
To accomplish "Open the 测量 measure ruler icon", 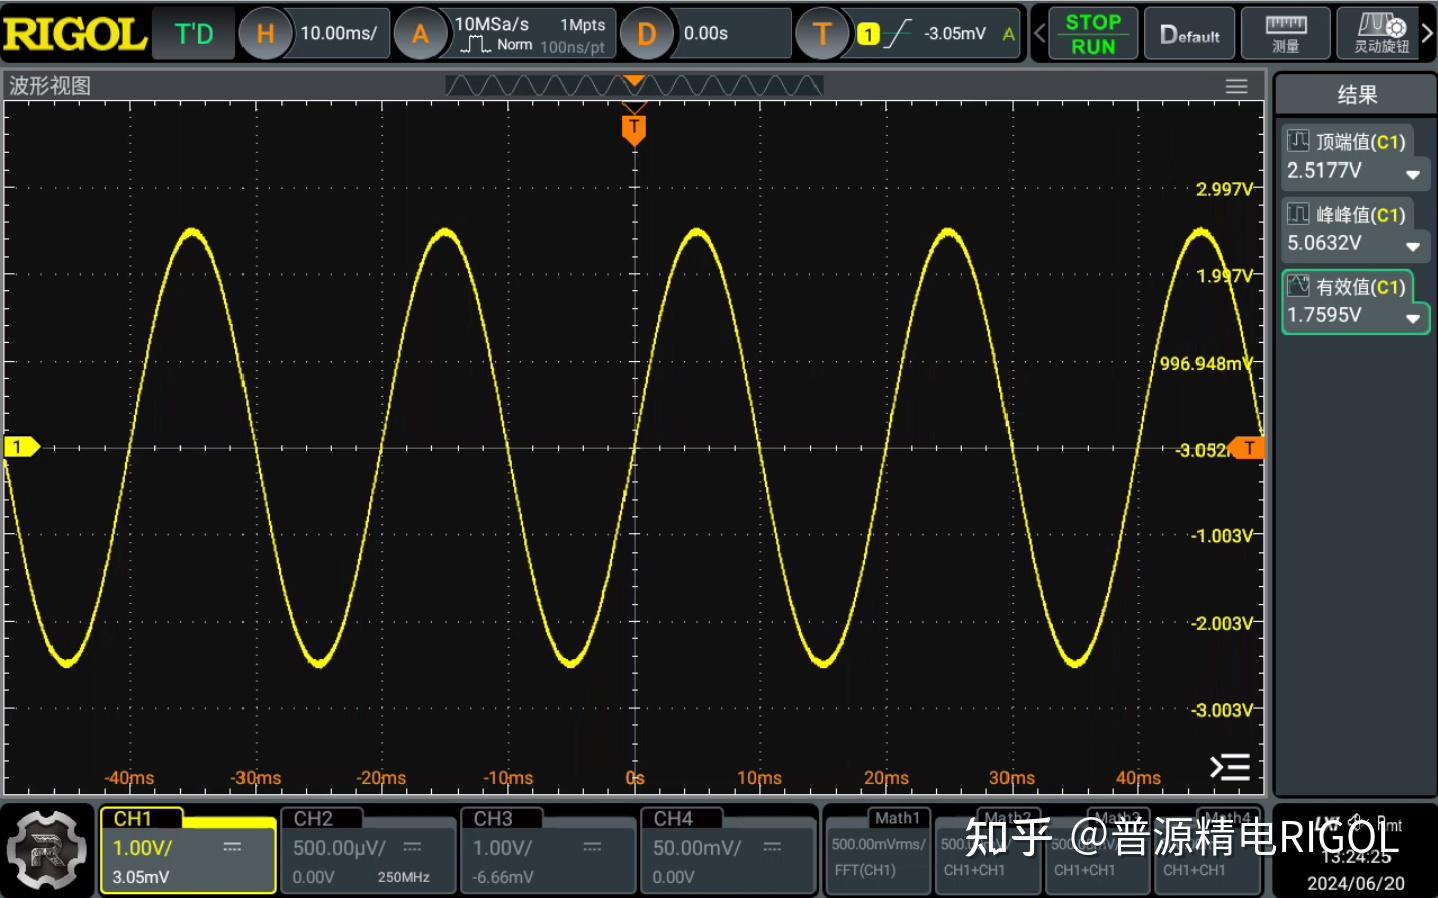I will coord(1285,33).
